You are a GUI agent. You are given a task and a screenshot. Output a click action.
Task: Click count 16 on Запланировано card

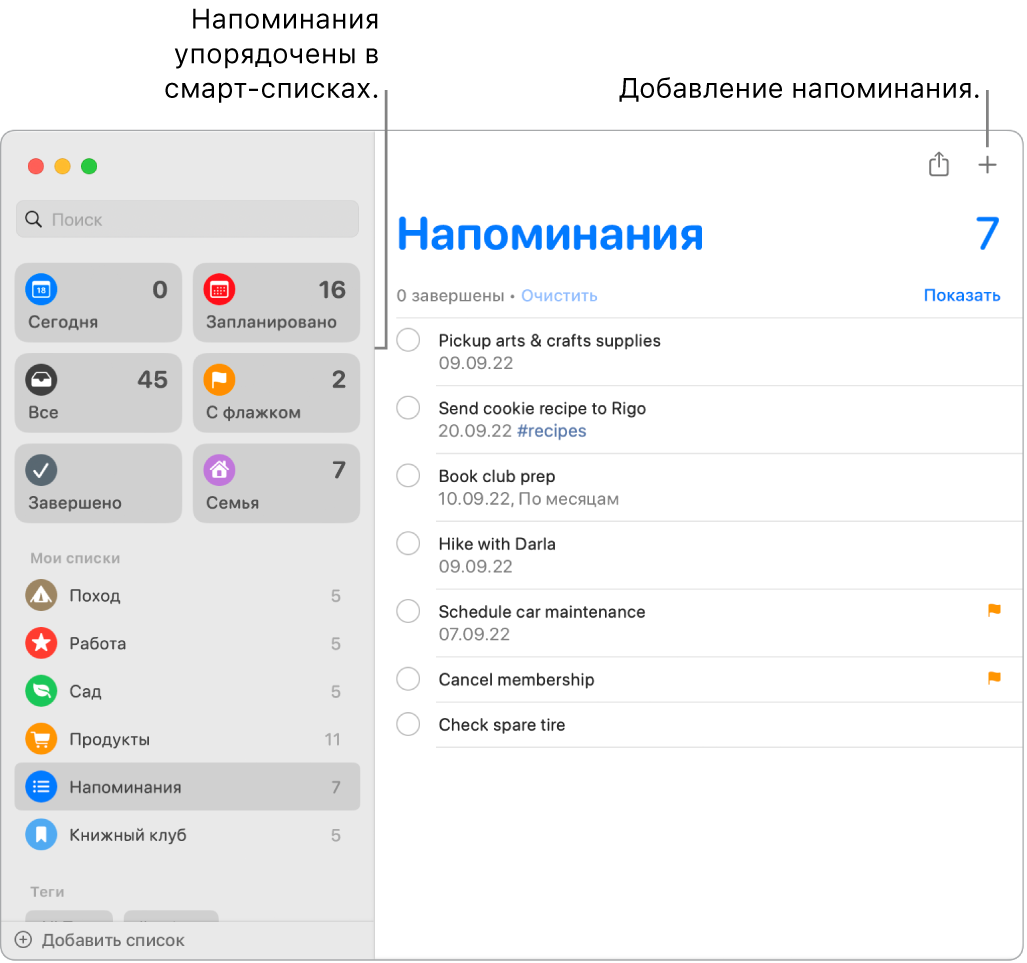[332, 290]
